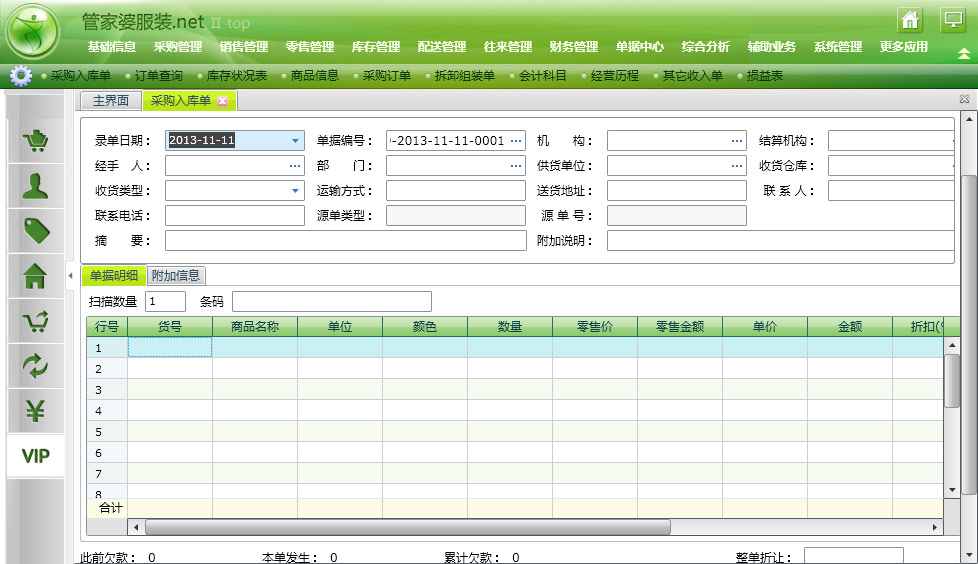Click the settings gear in shortcut bar

click(20, 76)
